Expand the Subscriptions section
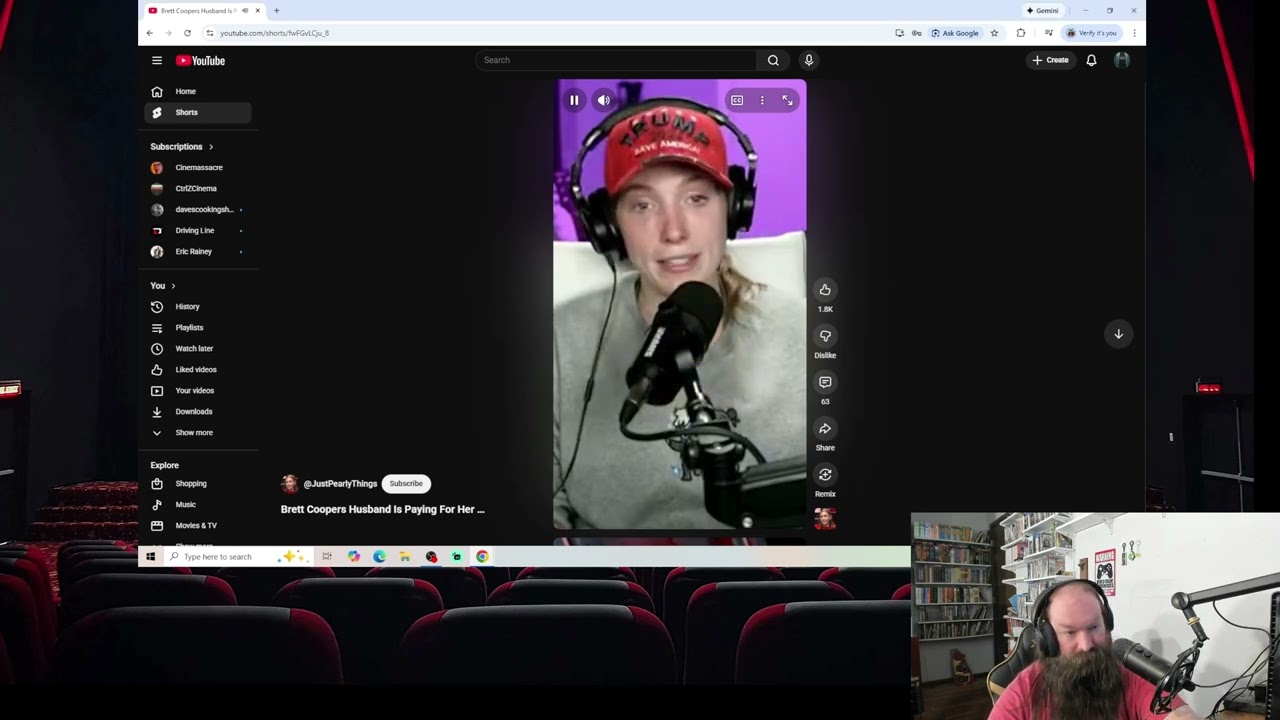The height and width of the screenshot is (720, 1280). coord(182,147)
